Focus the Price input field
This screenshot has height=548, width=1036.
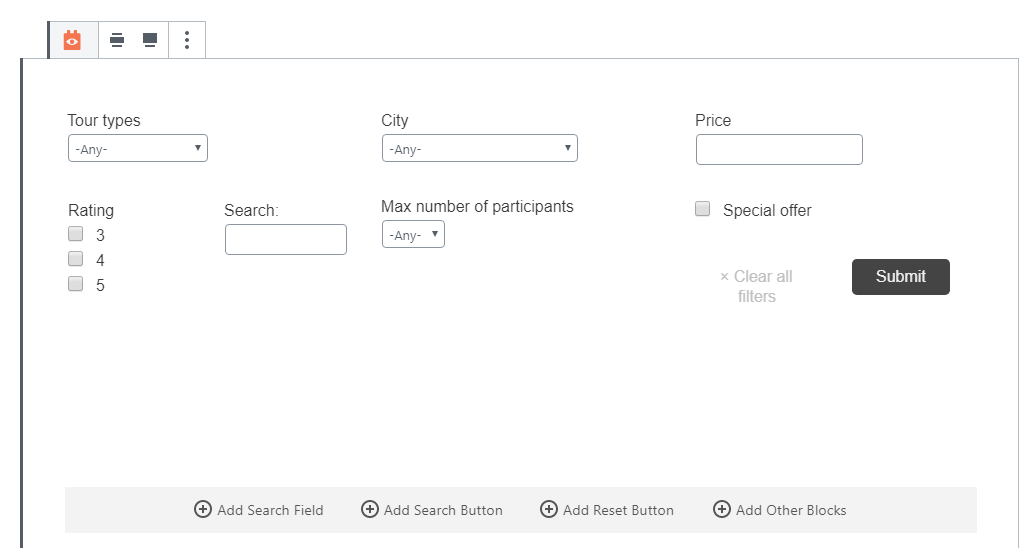click(779, 149)
